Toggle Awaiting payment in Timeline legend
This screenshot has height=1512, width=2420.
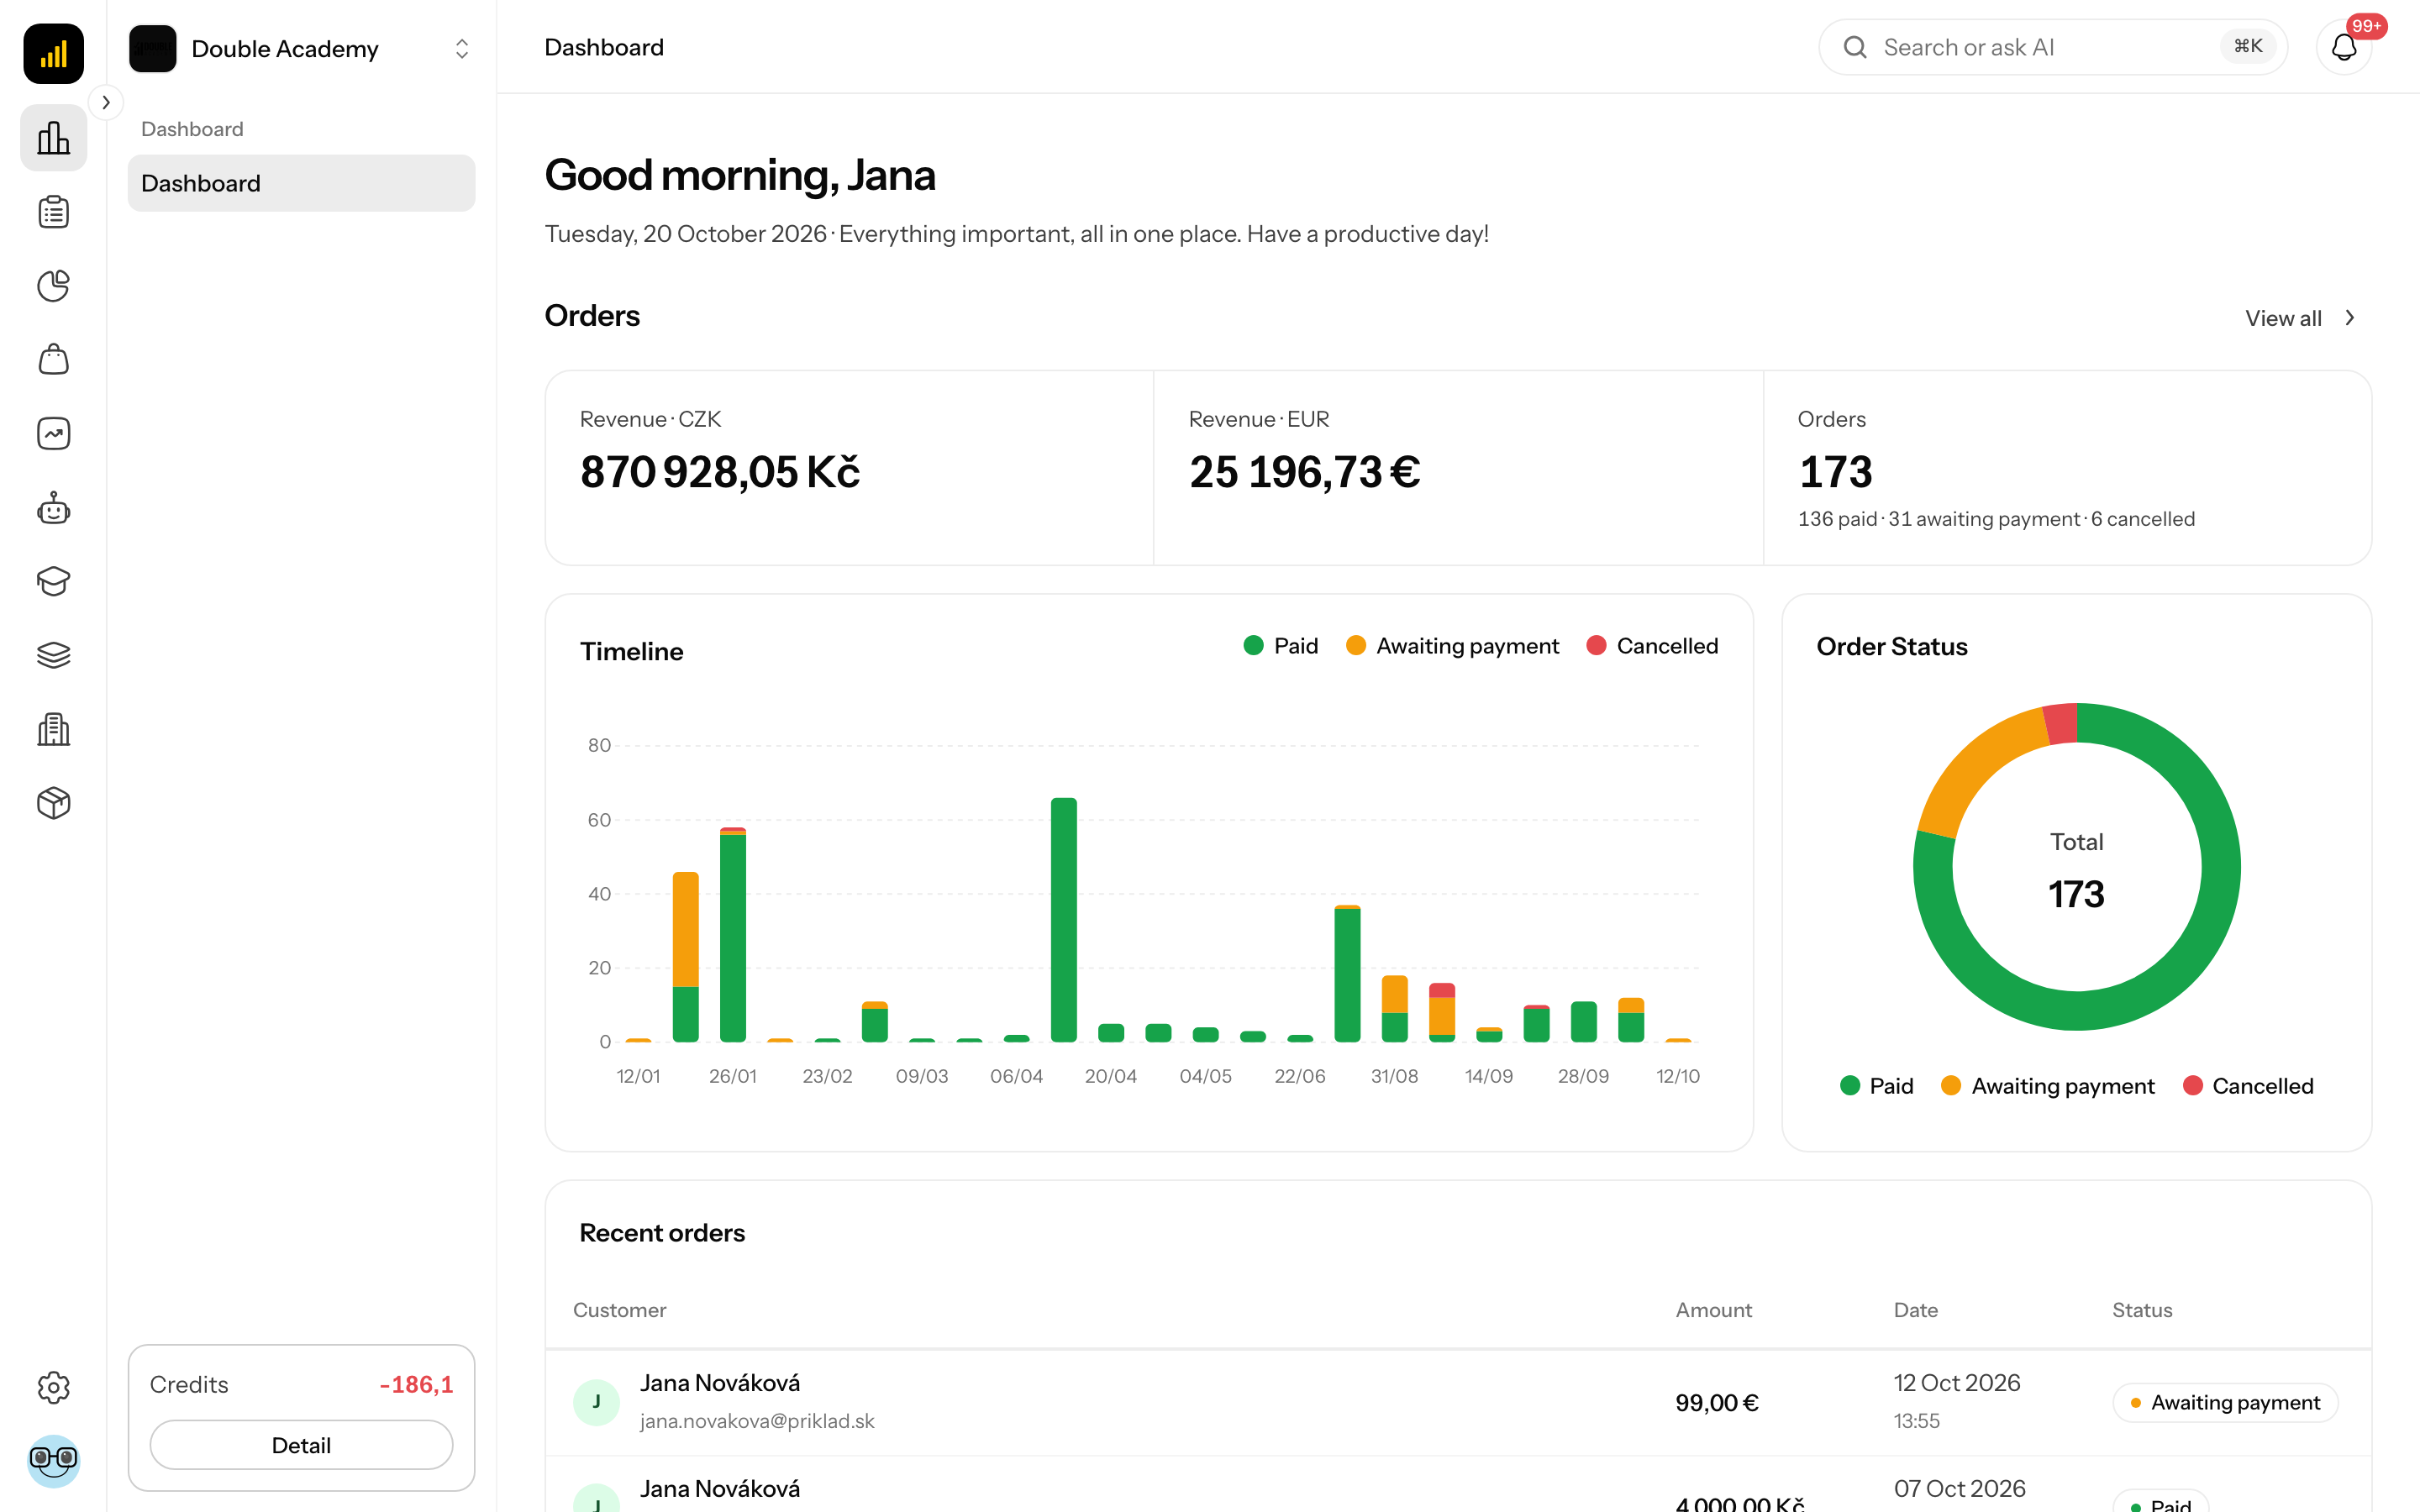tap(1452, 646)
